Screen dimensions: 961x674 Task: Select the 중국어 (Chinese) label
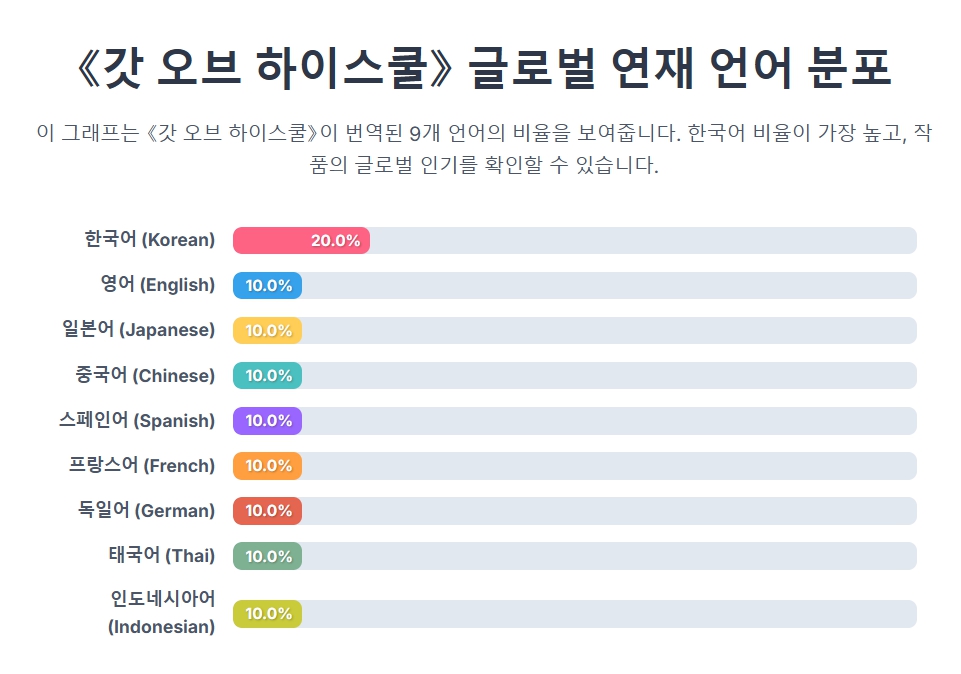coord(145,375)
